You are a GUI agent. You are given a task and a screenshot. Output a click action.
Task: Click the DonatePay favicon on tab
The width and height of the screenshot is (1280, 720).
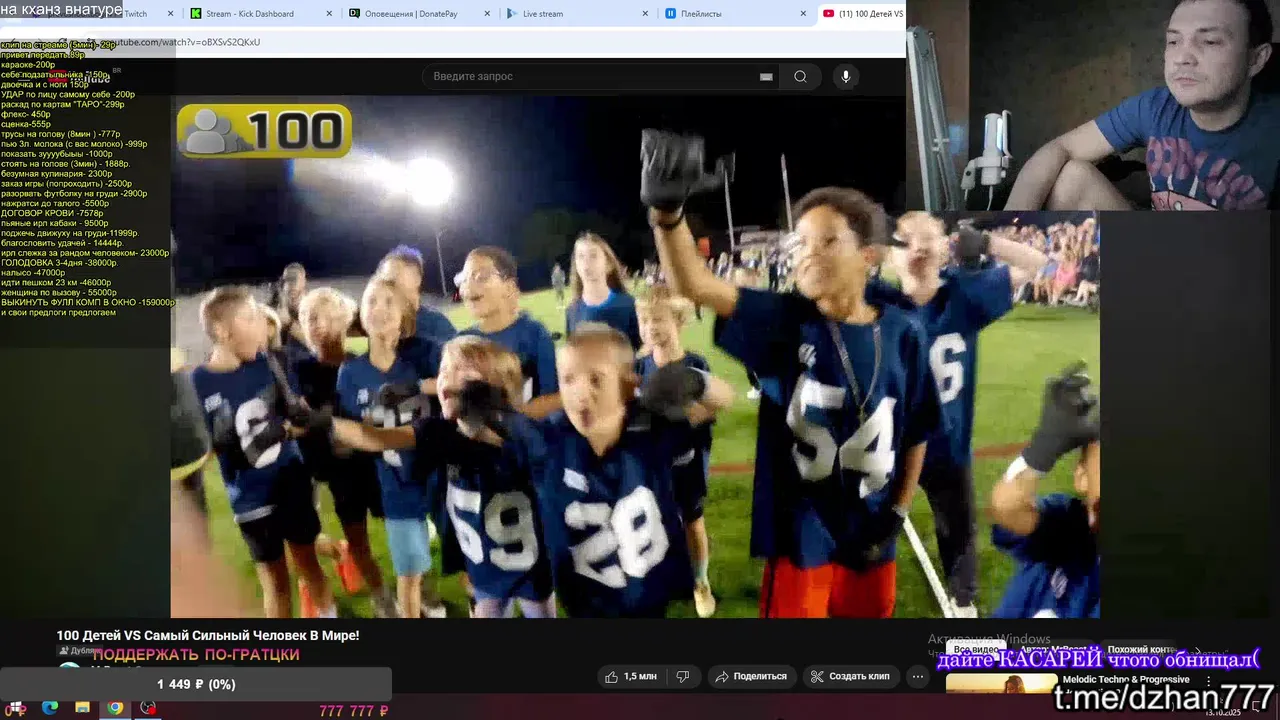click(x=355, y=14)
